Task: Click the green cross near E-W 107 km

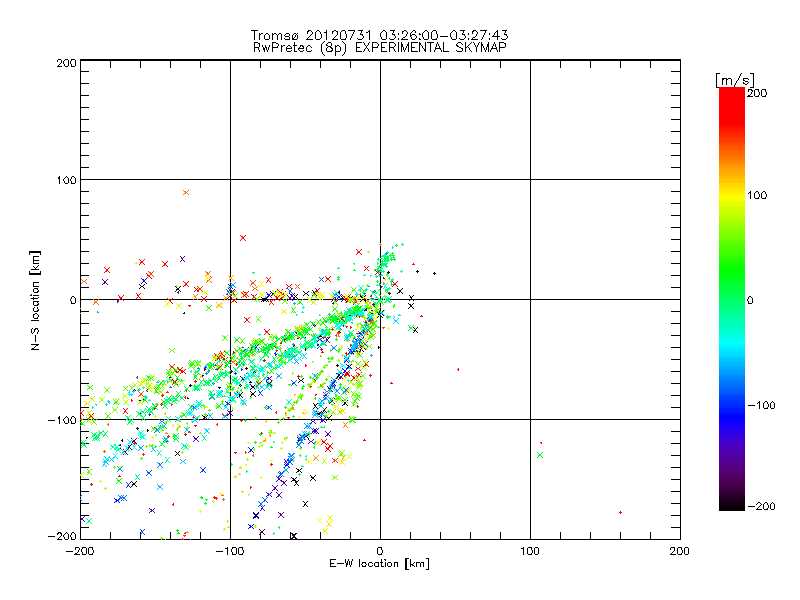Action: coord(540,455)
